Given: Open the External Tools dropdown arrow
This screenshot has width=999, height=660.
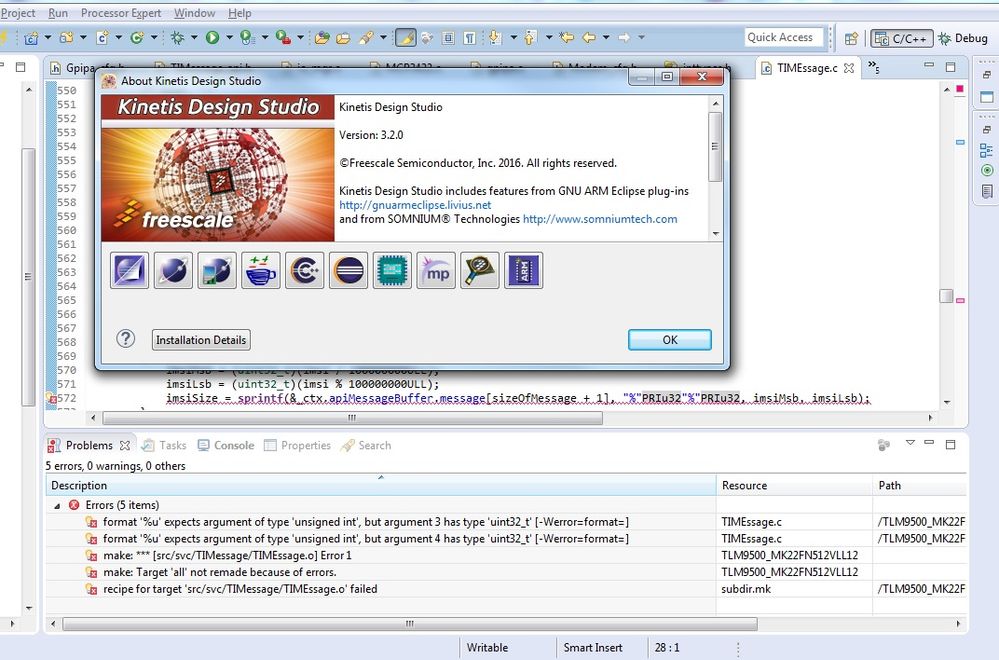Looking at the screenshot, I should pyautogui.click(x=300, y=38).
